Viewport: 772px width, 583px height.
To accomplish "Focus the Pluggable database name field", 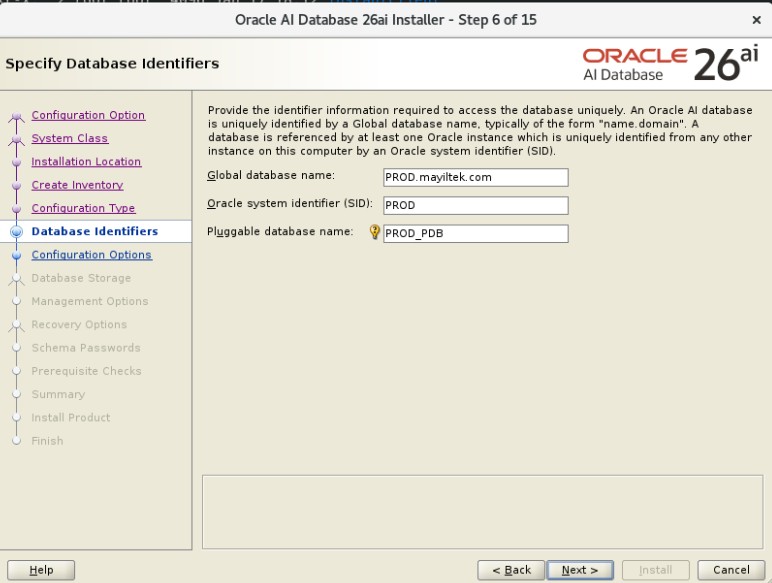I will point(476,233).
